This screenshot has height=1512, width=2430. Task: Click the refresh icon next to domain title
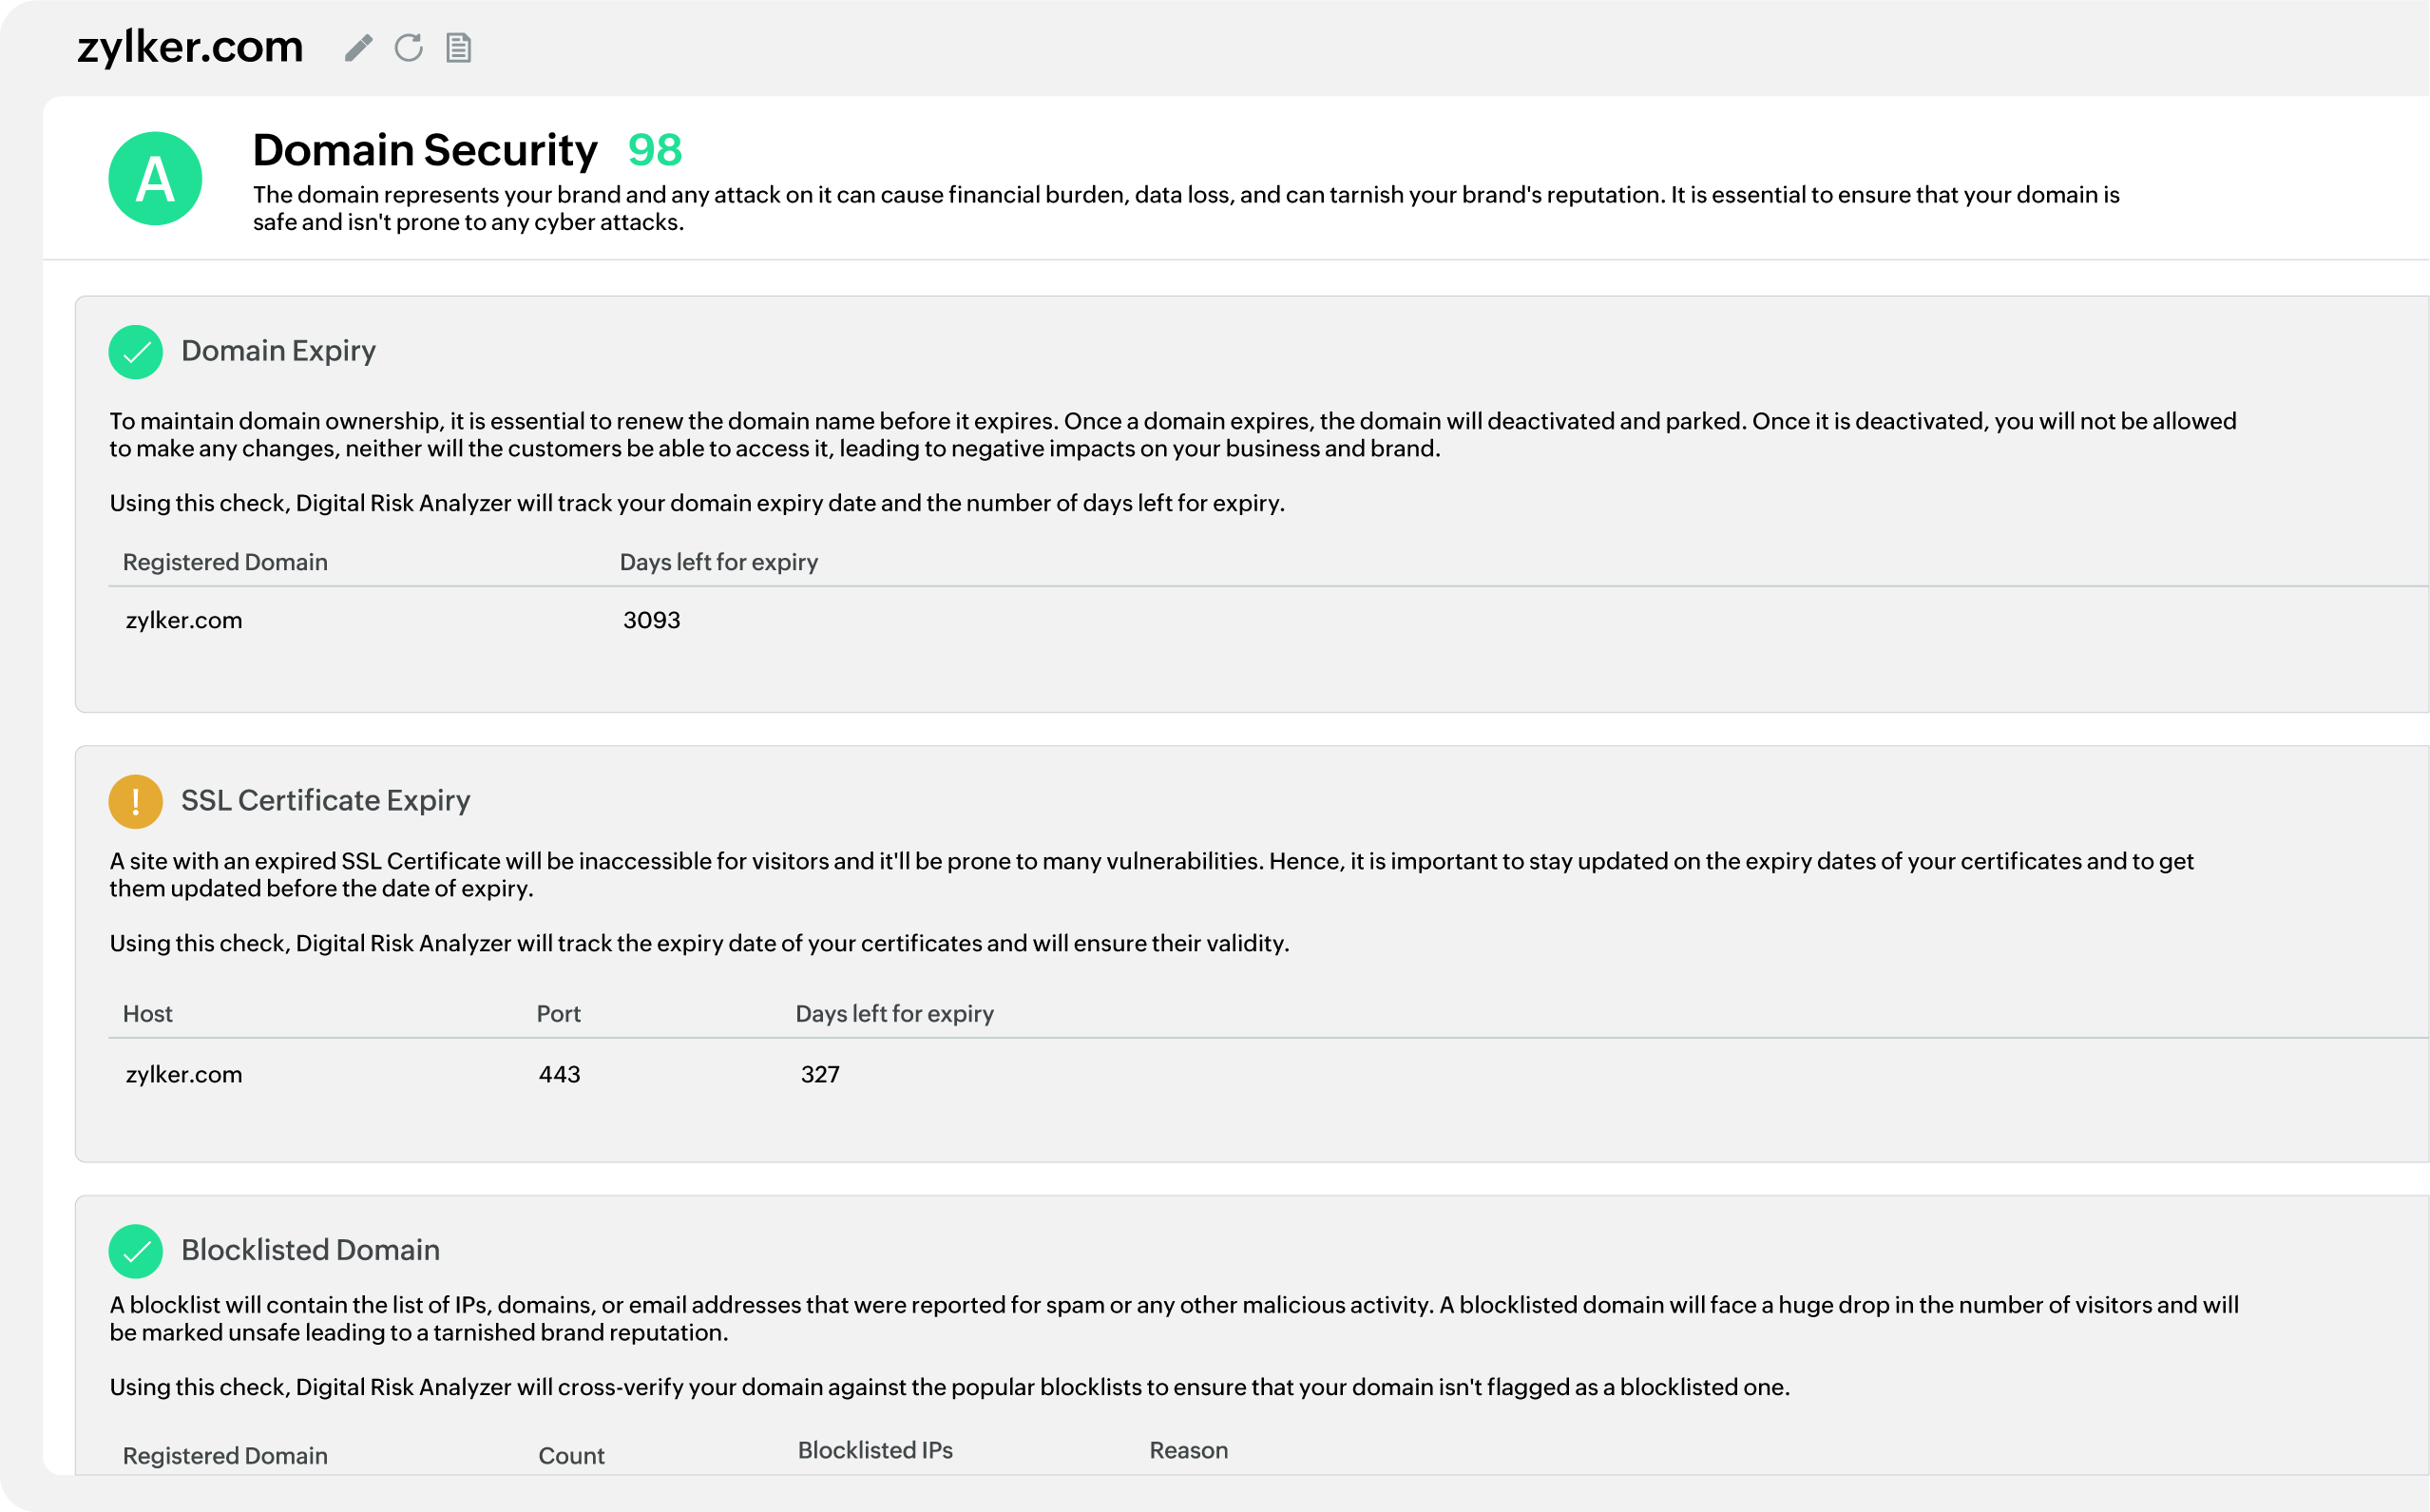(408, 48)
